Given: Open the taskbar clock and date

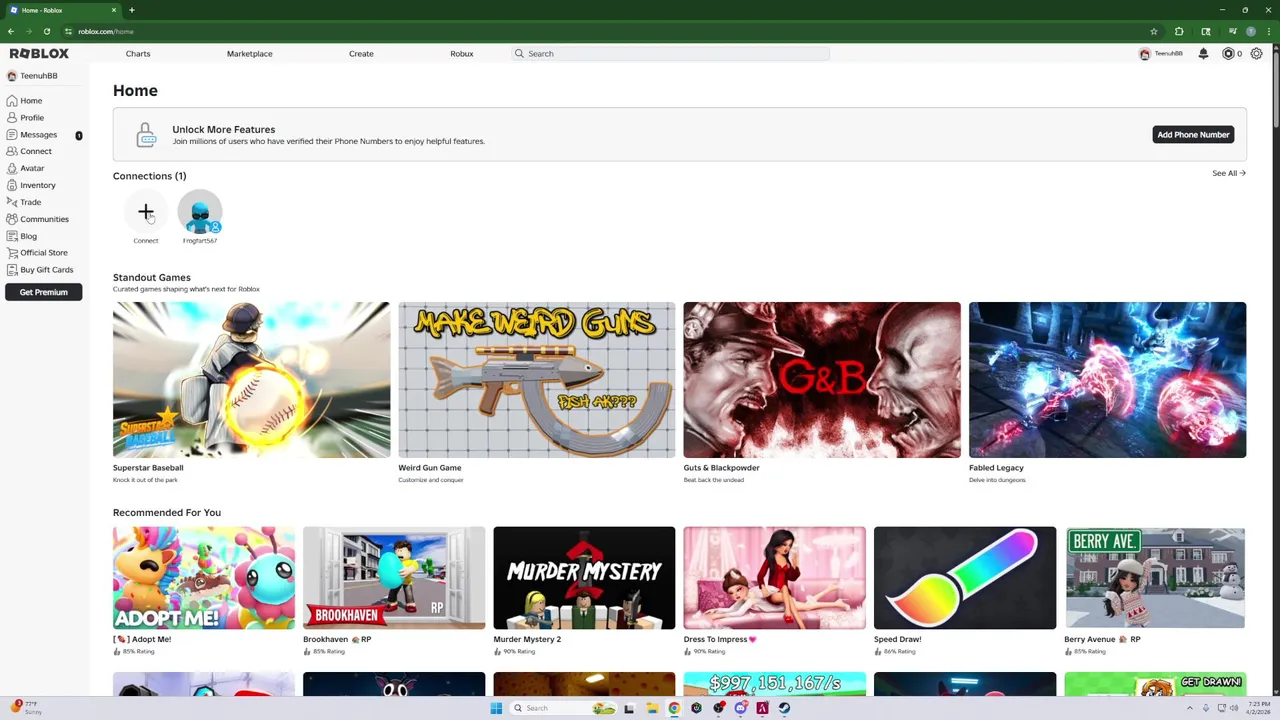Looking at the screenshot, I should [1257, 708].
